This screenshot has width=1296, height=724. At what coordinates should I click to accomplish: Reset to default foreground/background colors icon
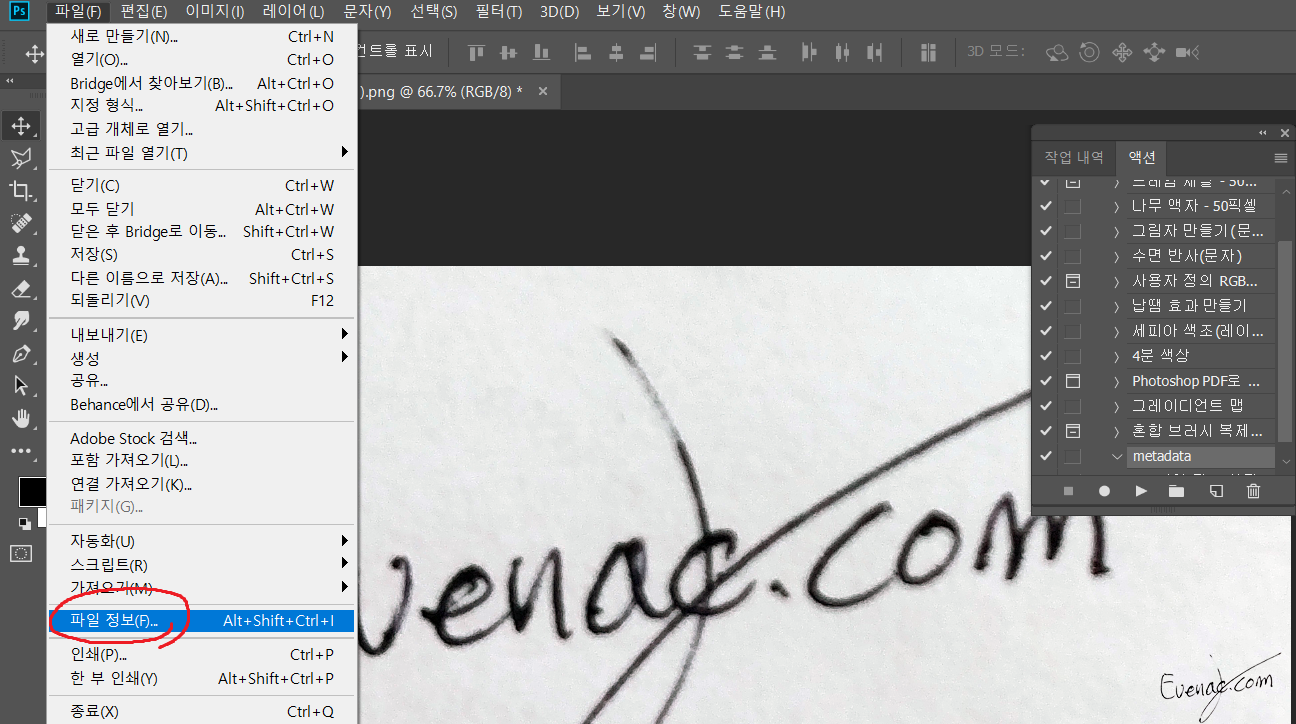click(24, 523)
